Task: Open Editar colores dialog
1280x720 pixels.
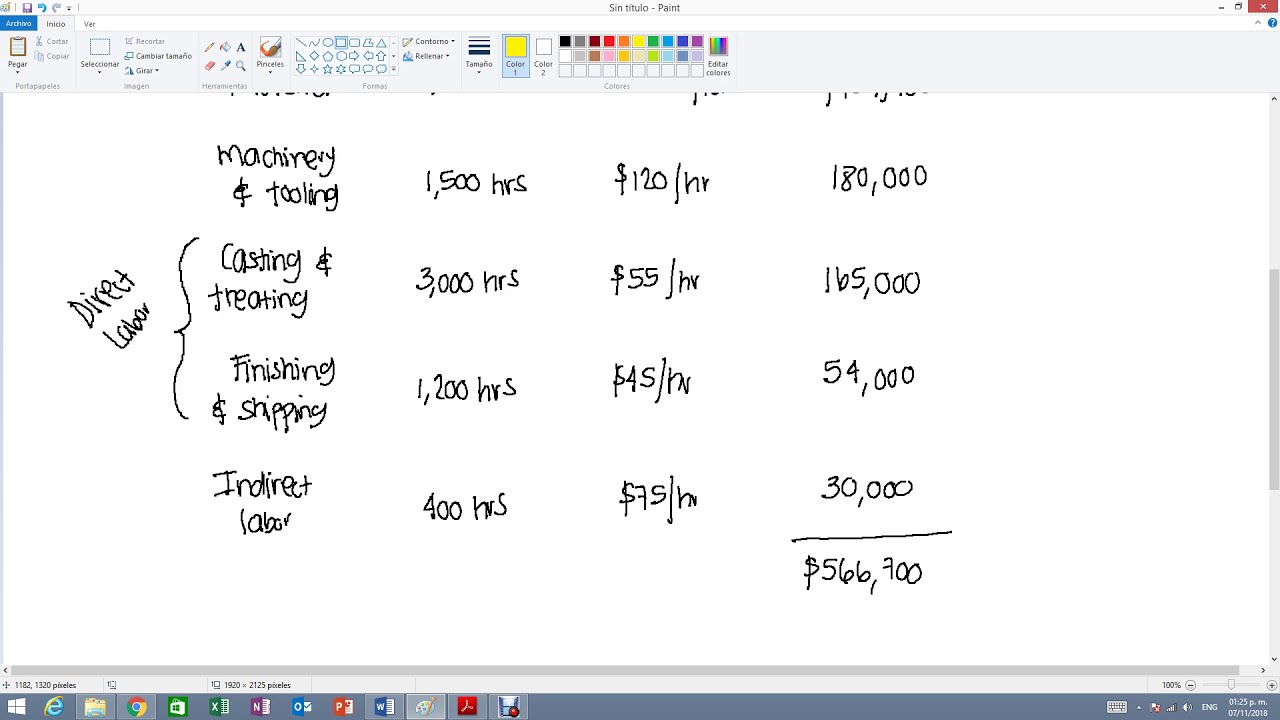Action: [718, 55]
